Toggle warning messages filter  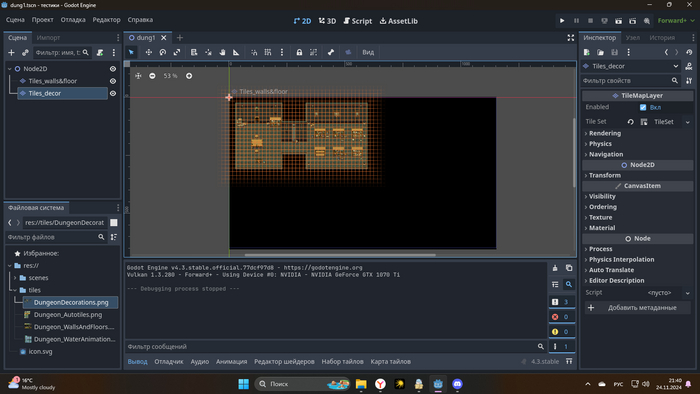tap(561, 332)
